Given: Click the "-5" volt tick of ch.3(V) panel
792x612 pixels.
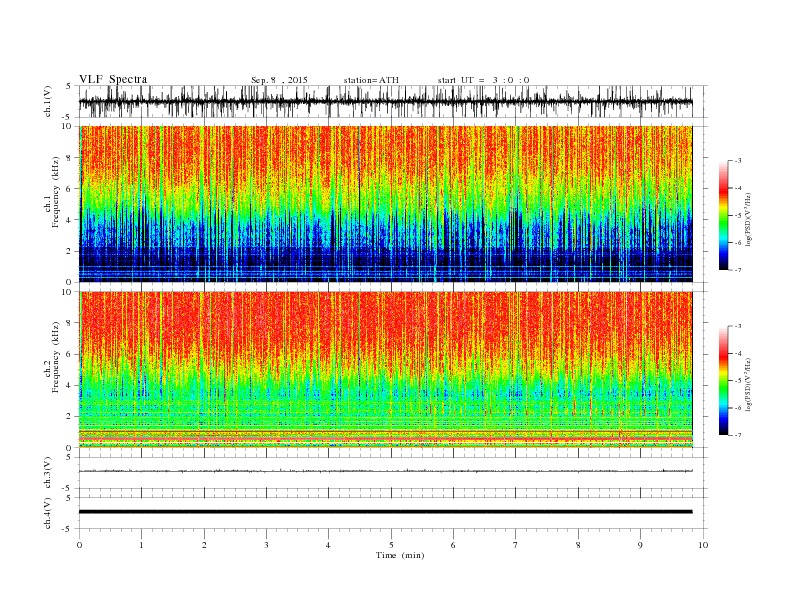Looking at the screenshot, I should coord(68,488).
